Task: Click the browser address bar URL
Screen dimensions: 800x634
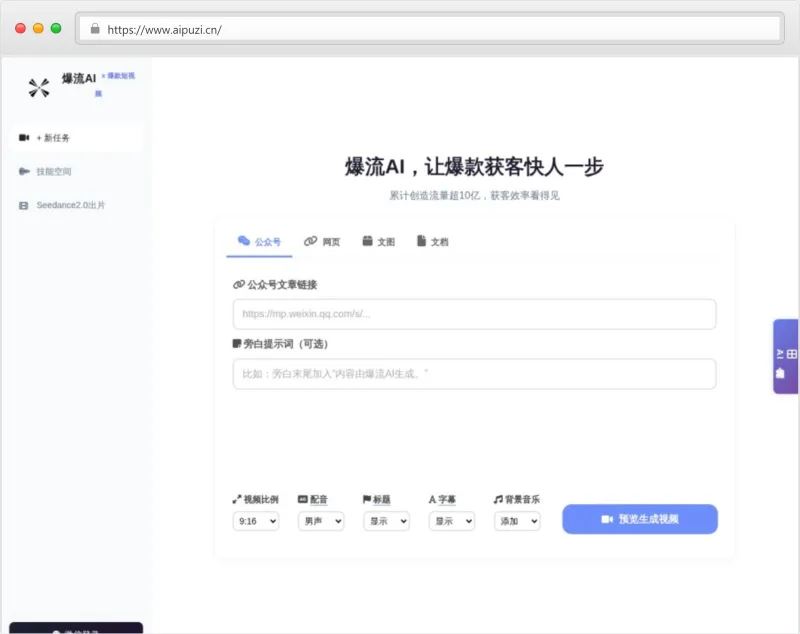Action: pyautogui.click(x=164, y=30)
